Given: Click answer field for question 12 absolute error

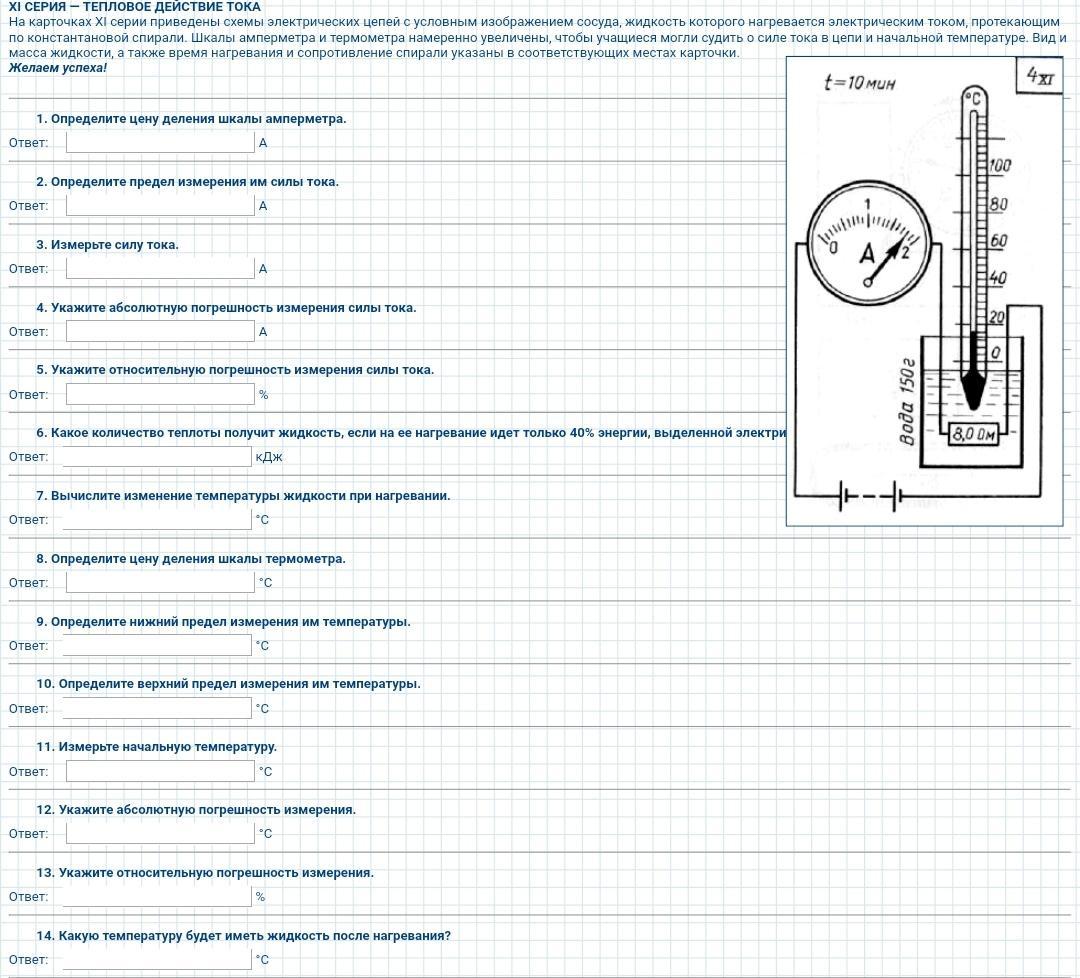Looking at the screenshot, I should (x=160, y=834).
